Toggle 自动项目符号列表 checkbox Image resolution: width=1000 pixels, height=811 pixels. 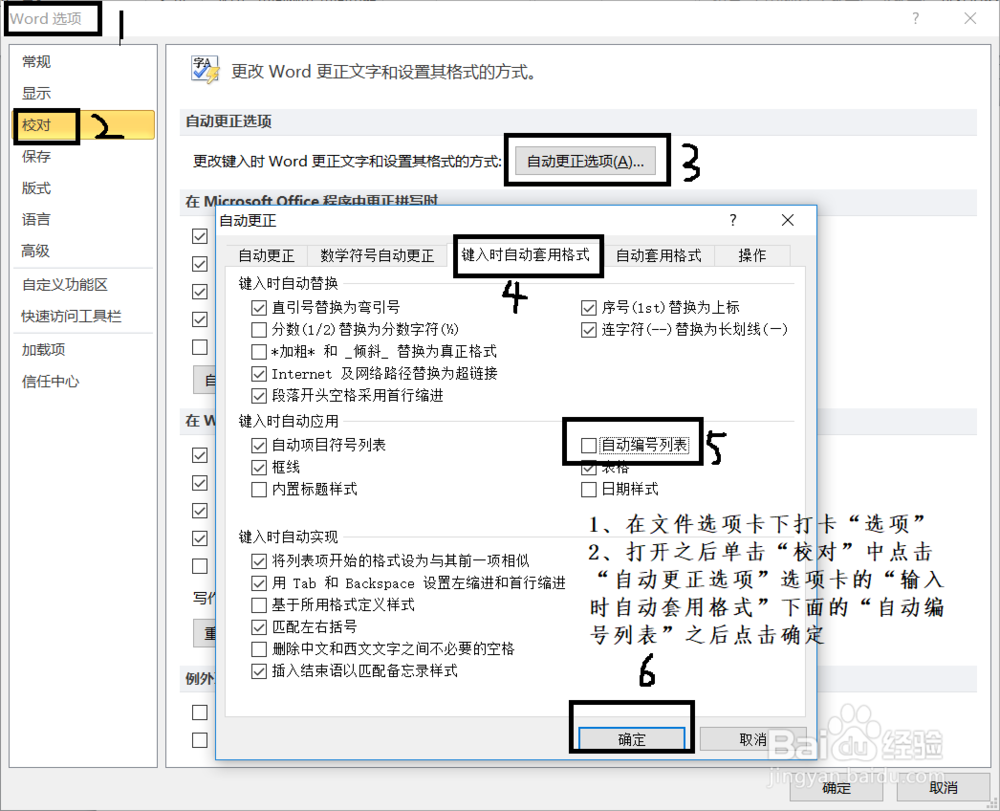pos(258,445)
